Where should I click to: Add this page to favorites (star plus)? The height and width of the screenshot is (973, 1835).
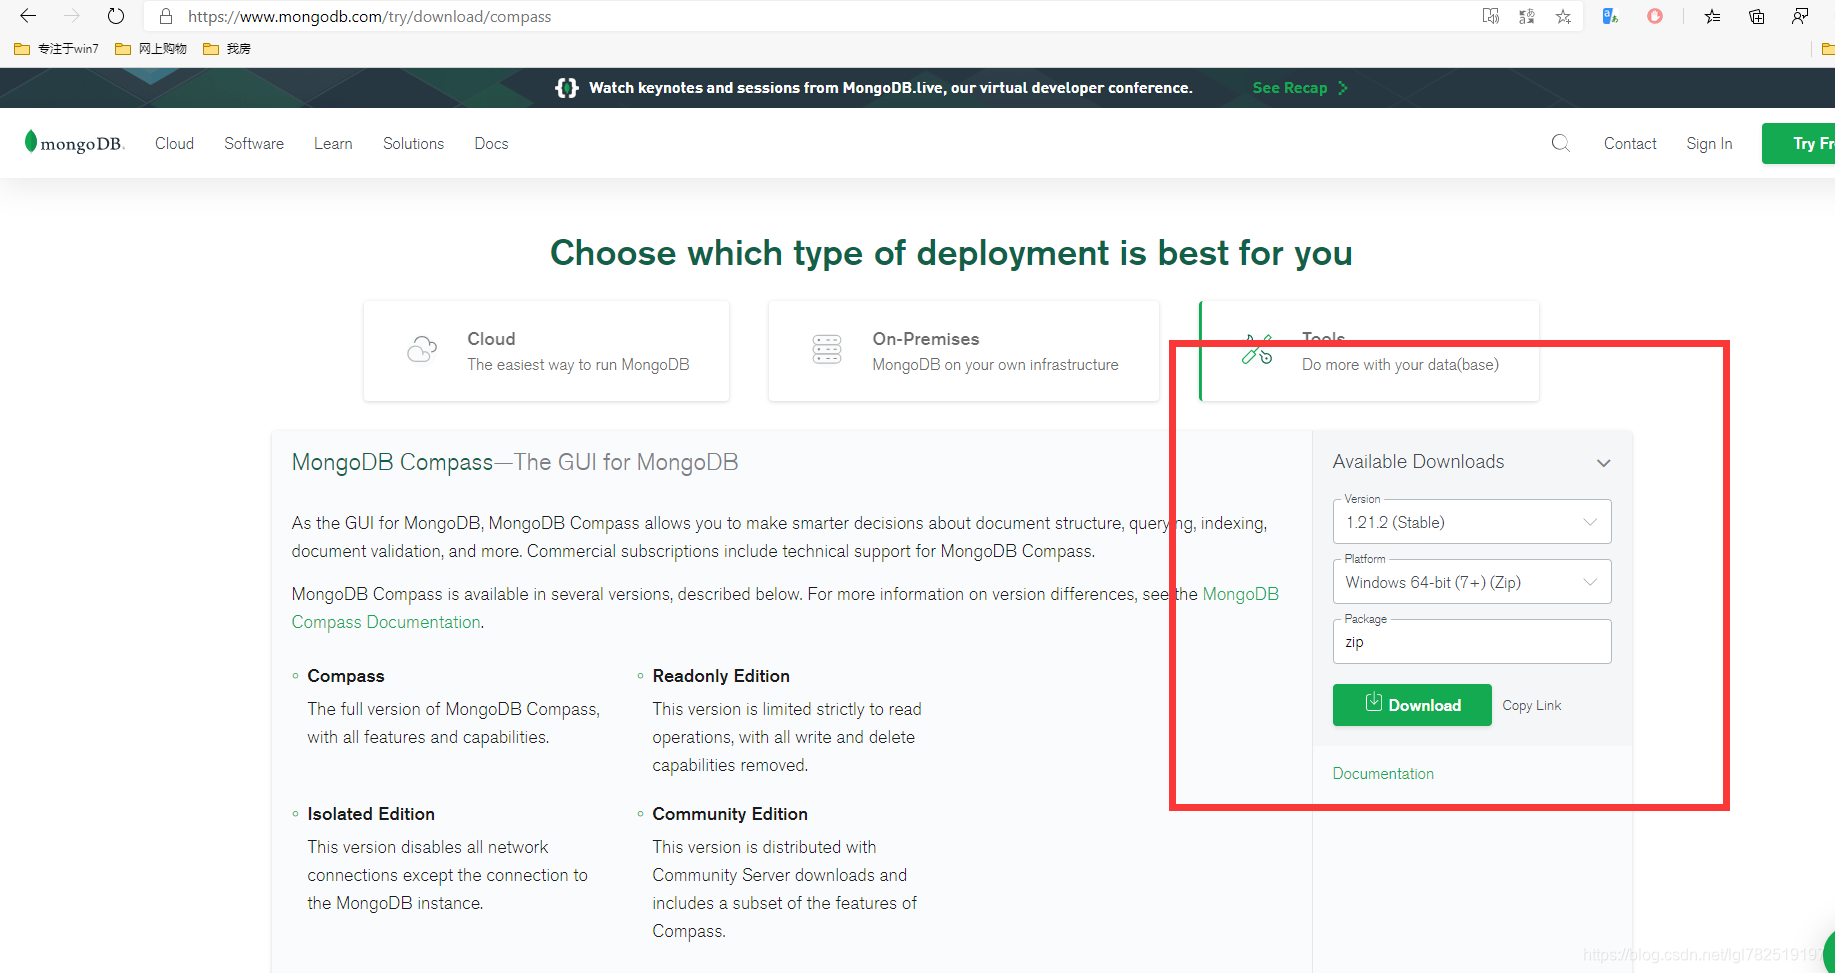1563,16
